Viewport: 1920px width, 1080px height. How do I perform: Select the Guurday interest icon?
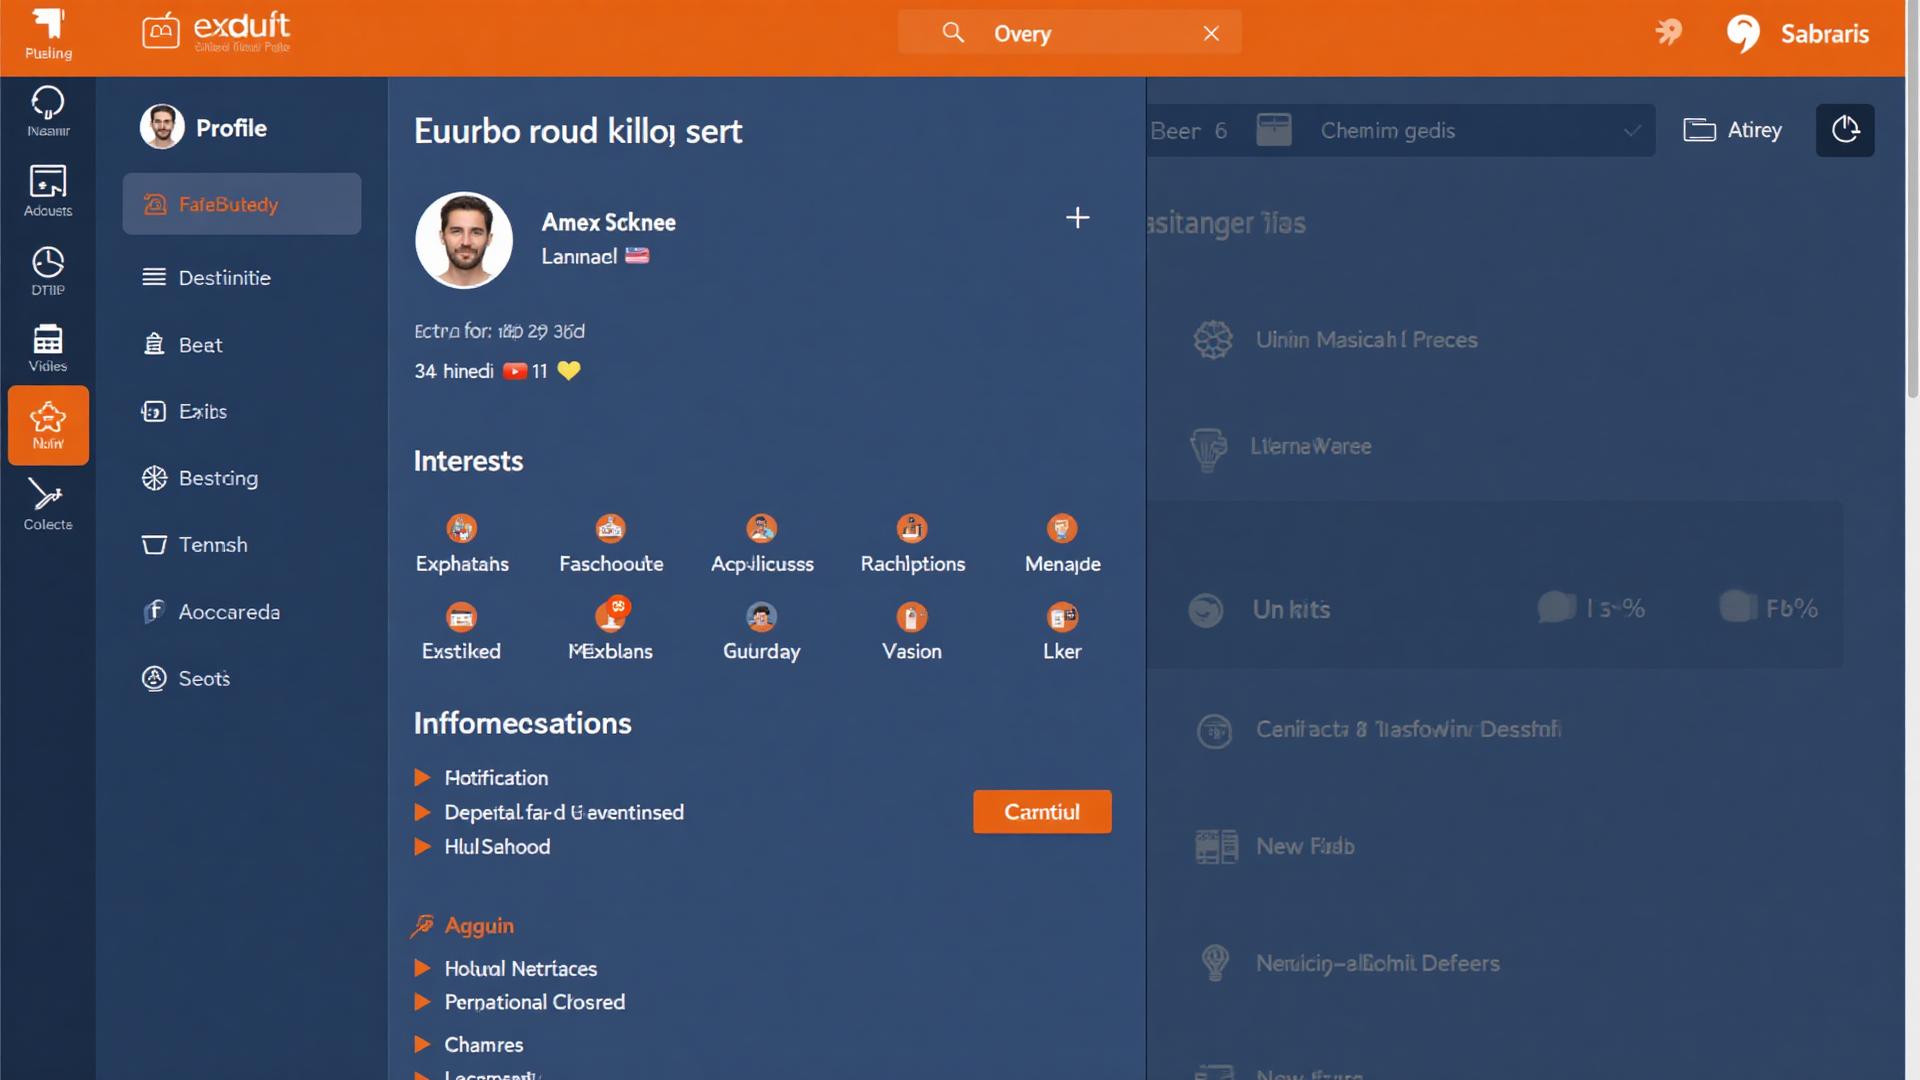761,617
